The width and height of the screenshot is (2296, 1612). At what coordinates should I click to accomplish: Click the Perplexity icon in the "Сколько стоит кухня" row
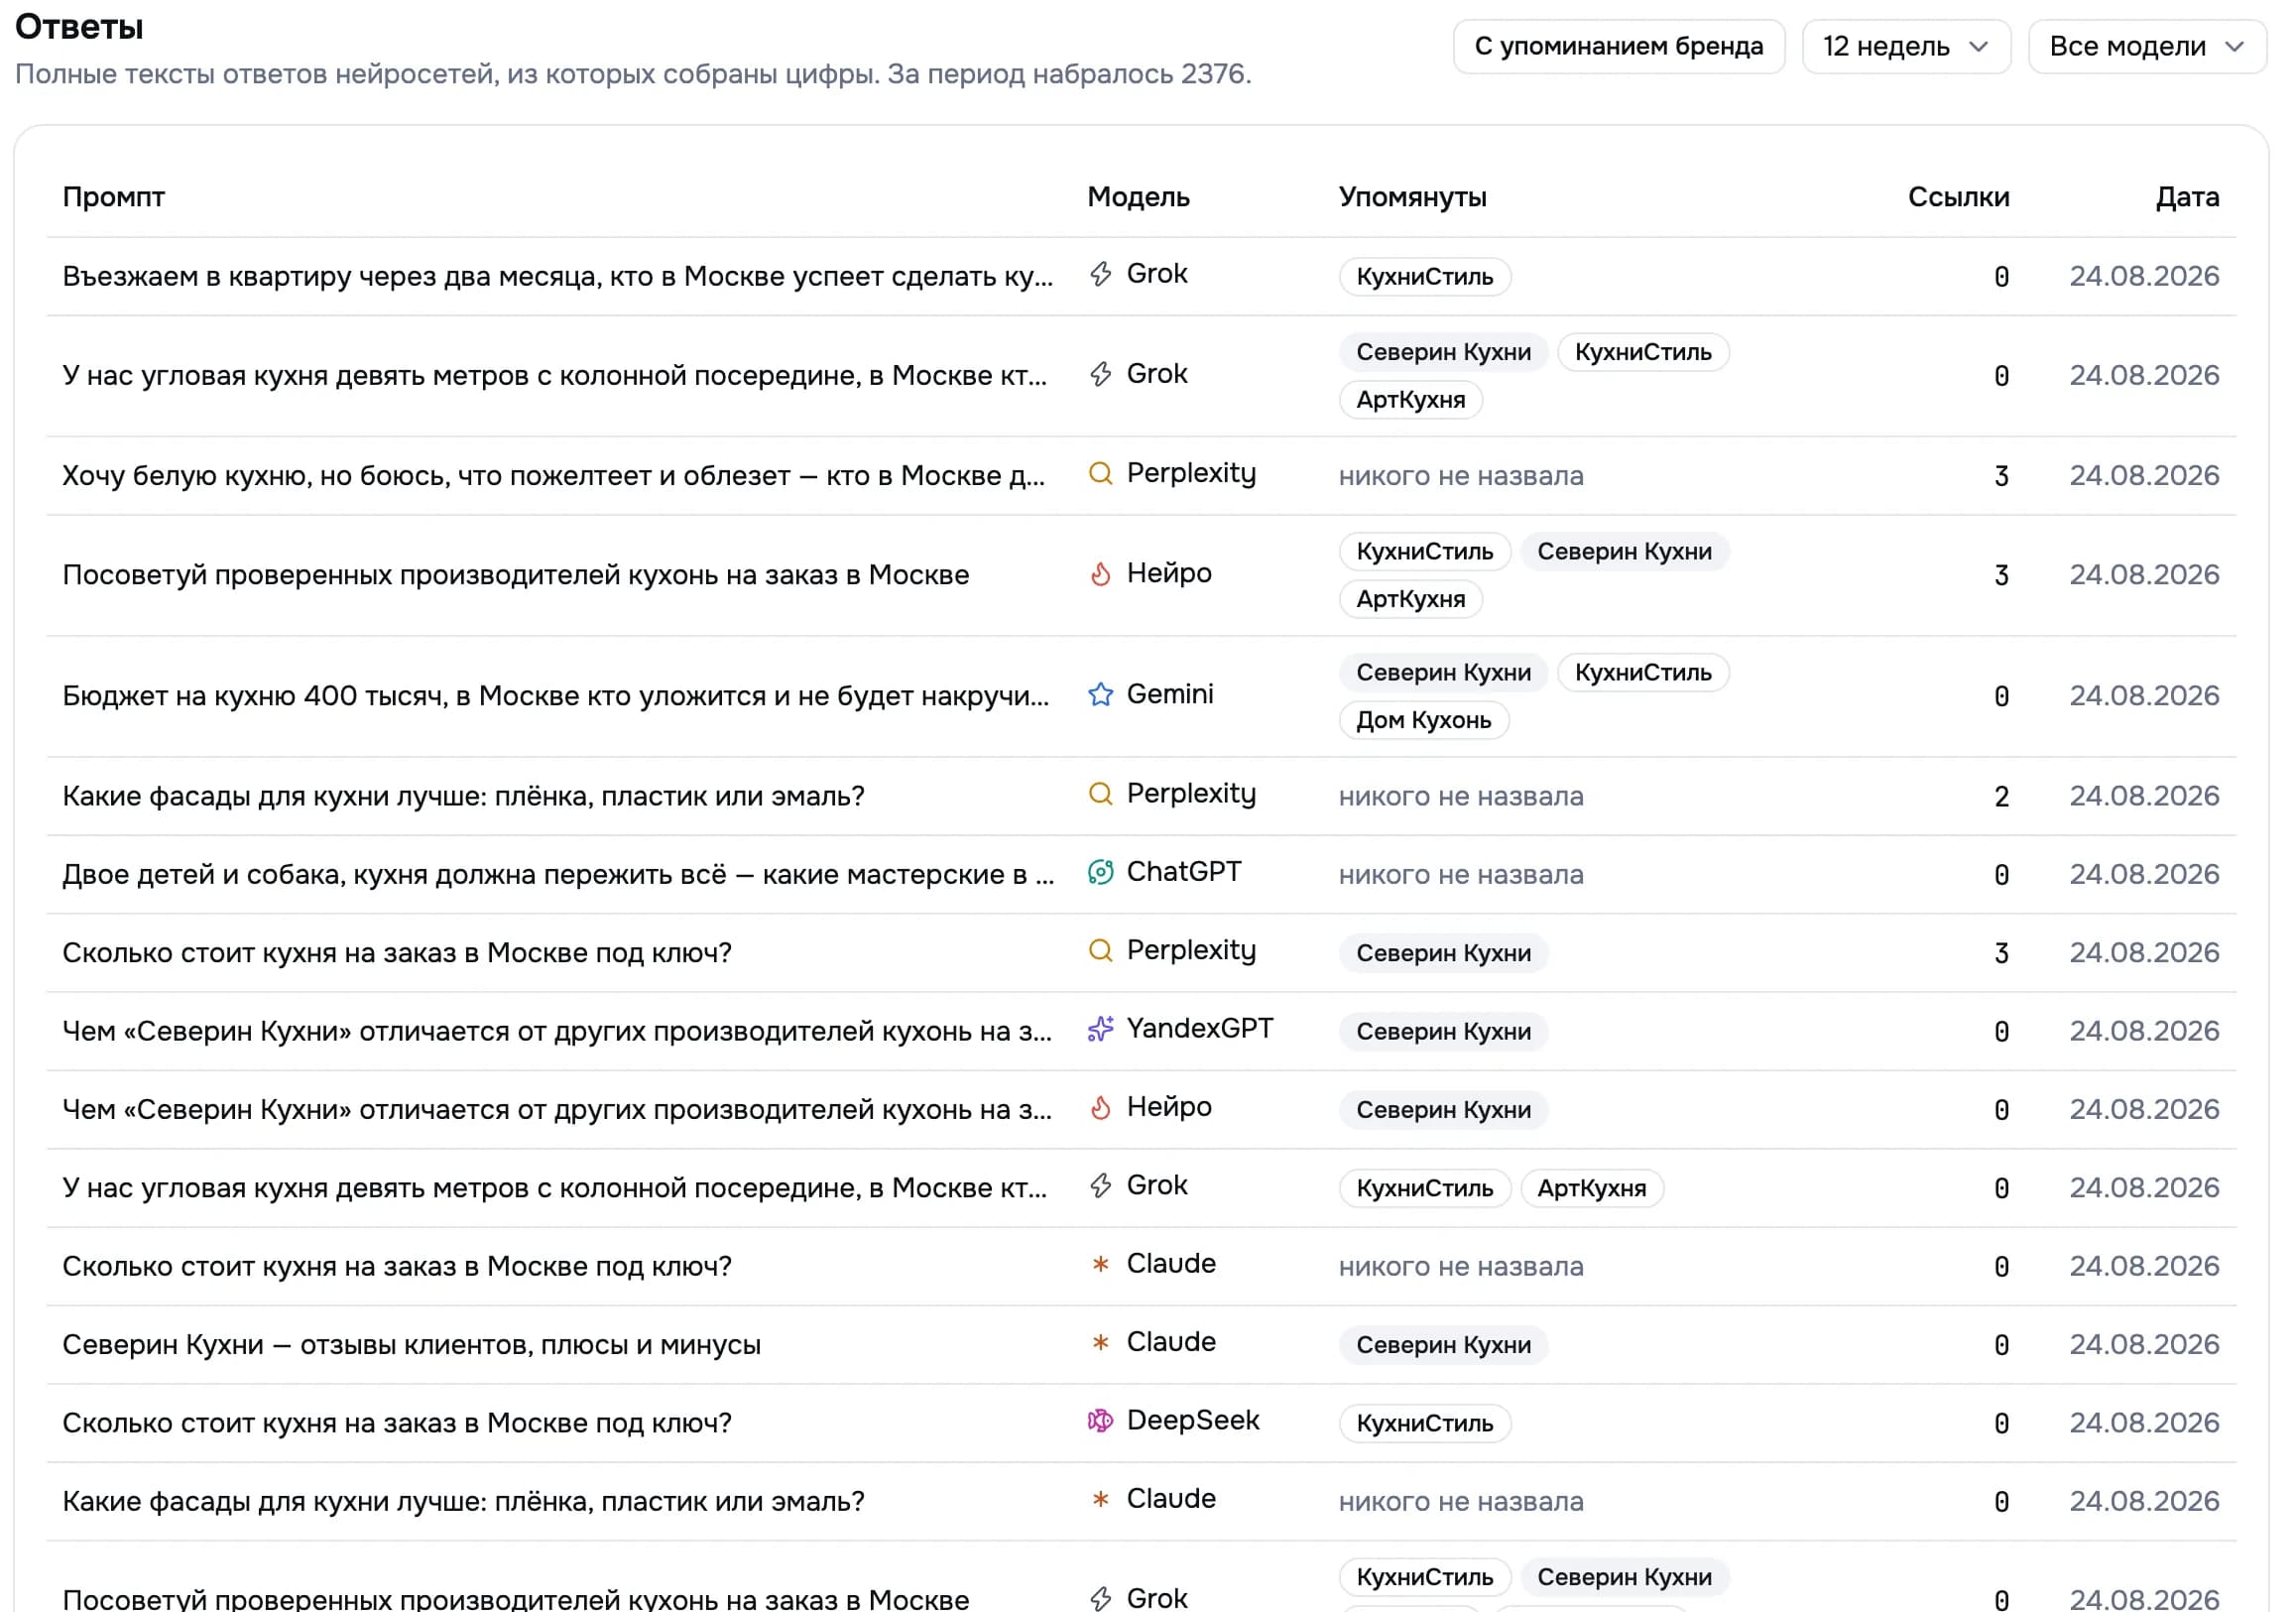[1100, 950]
